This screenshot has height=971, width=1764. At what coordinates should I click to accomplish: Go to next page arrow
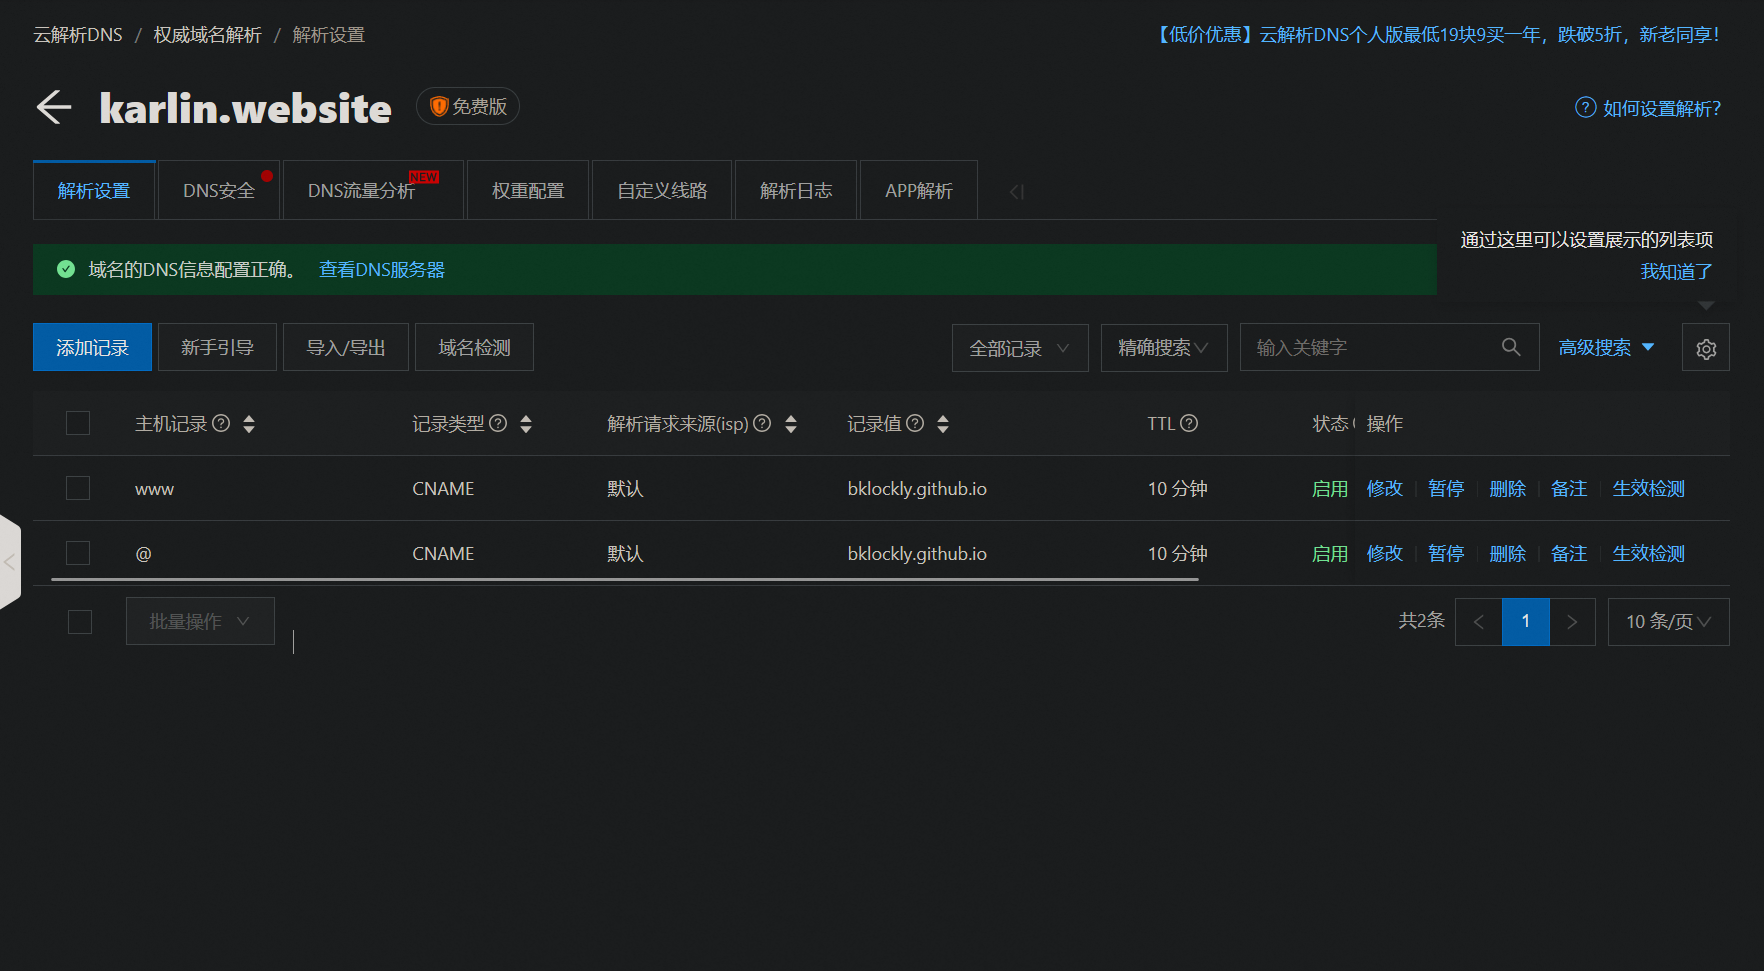point(1572,622)
